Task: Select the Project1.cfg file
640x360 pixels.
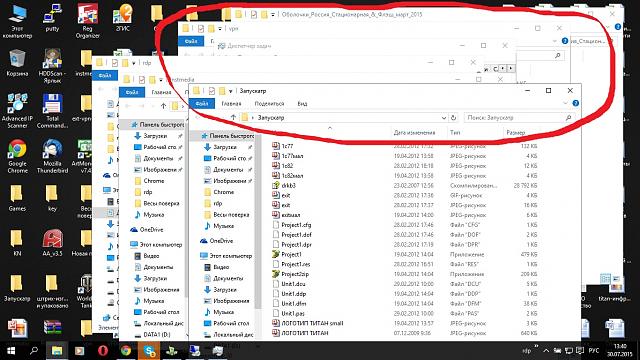Action: (296, 225)
